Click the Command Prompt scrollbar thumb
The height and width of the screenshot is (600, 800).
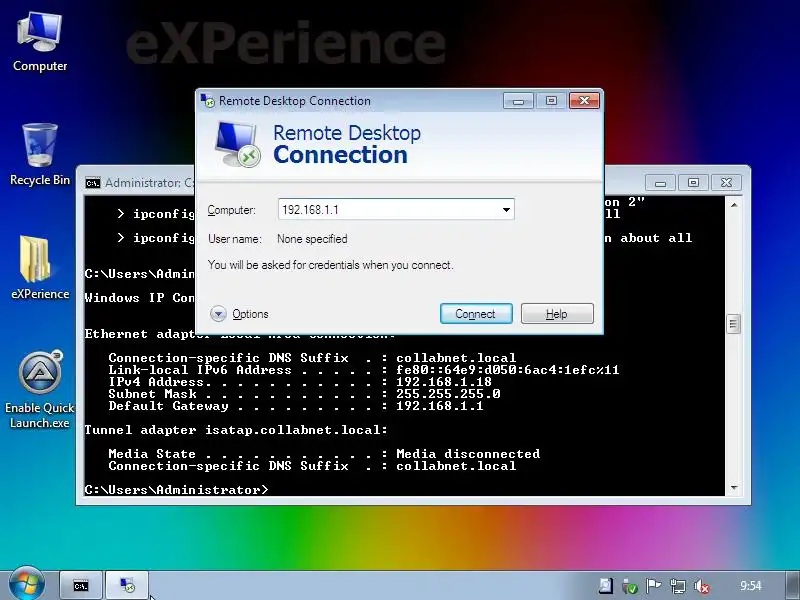tap(734, 323)
